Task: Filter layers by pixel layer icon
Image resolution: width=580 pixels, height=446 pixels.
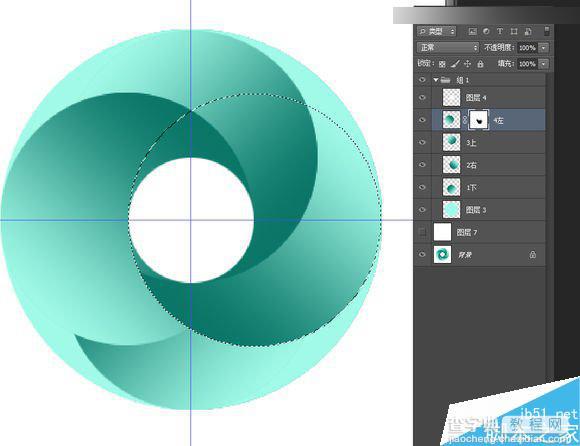Action: [x=472, y=32]
